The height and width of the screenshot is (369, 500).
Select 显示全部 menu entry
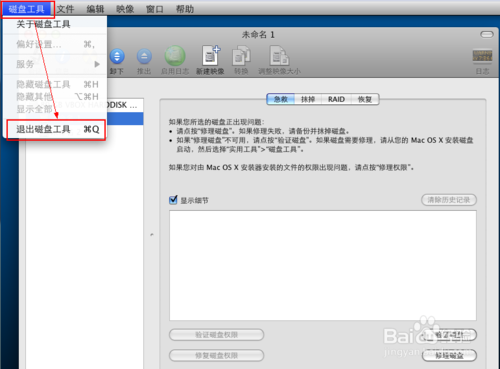(x=55, y=109)
